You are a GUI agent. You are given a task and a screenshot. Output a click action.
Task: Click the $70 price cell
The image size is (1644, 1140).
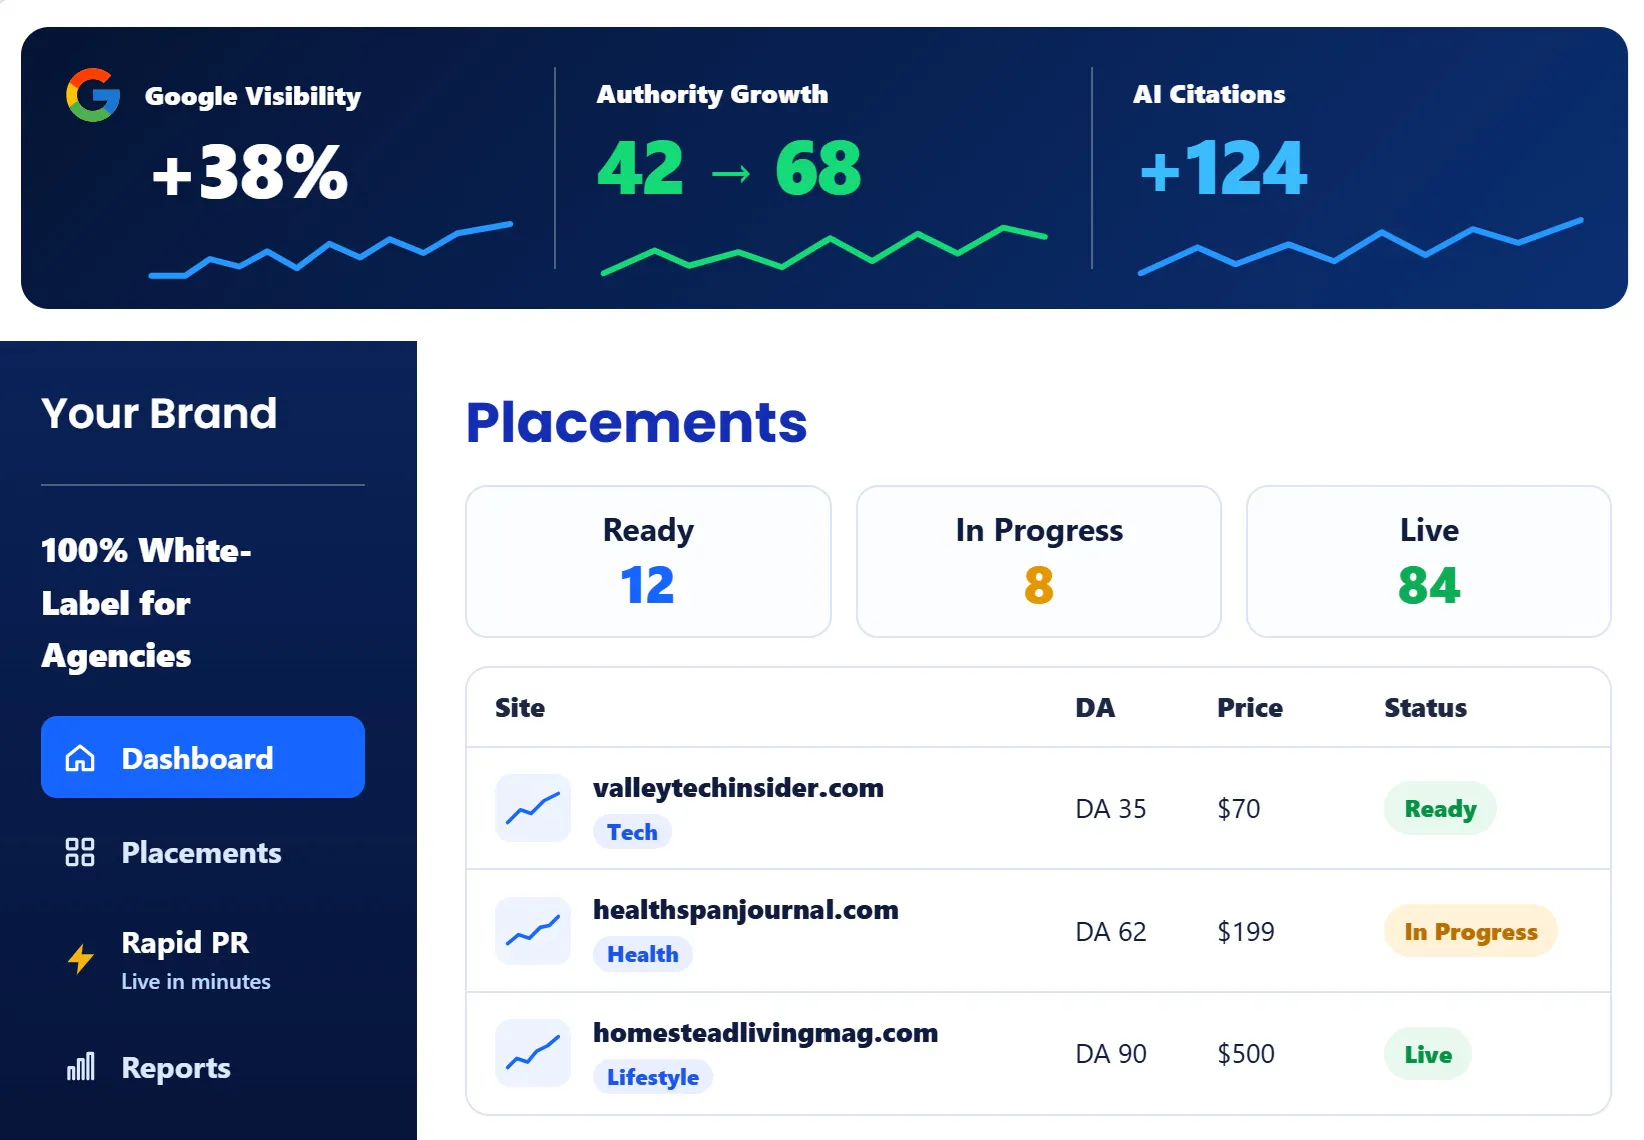pyautogui.click(x=1239, y=808)
